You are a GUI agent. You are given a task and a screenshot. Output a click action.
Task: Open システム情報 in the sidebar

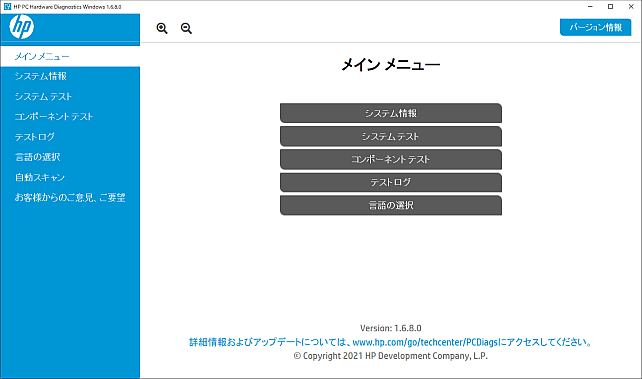[70, 76]
